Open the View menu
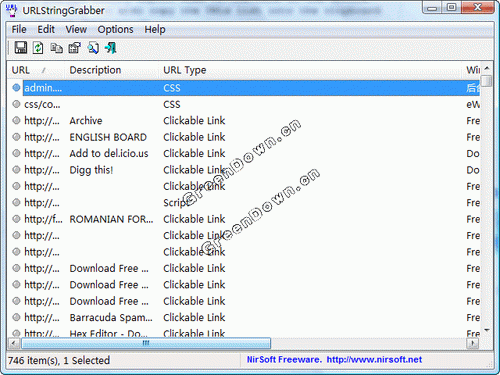This screenshot has height=375, width=500. tap(76, 29)
